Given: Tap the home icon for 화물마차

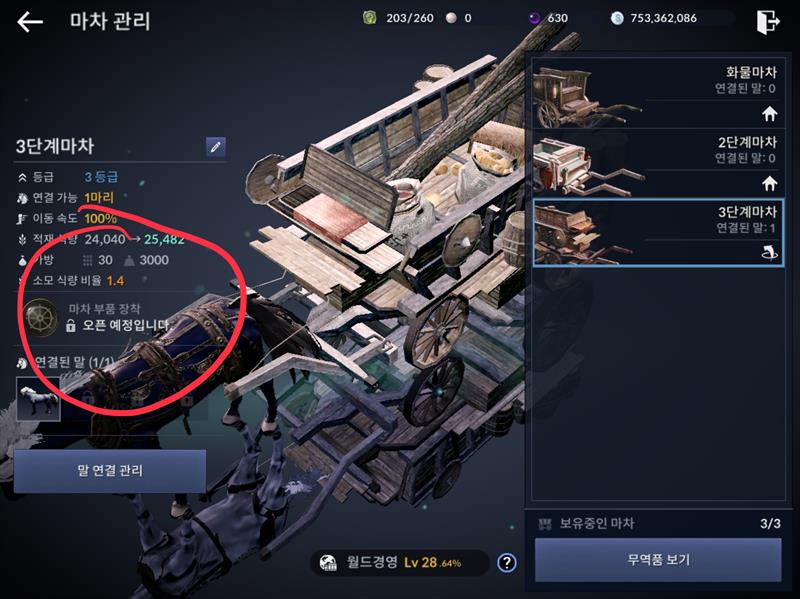Looking at the screenshot, I should click(x=769, y=114).
